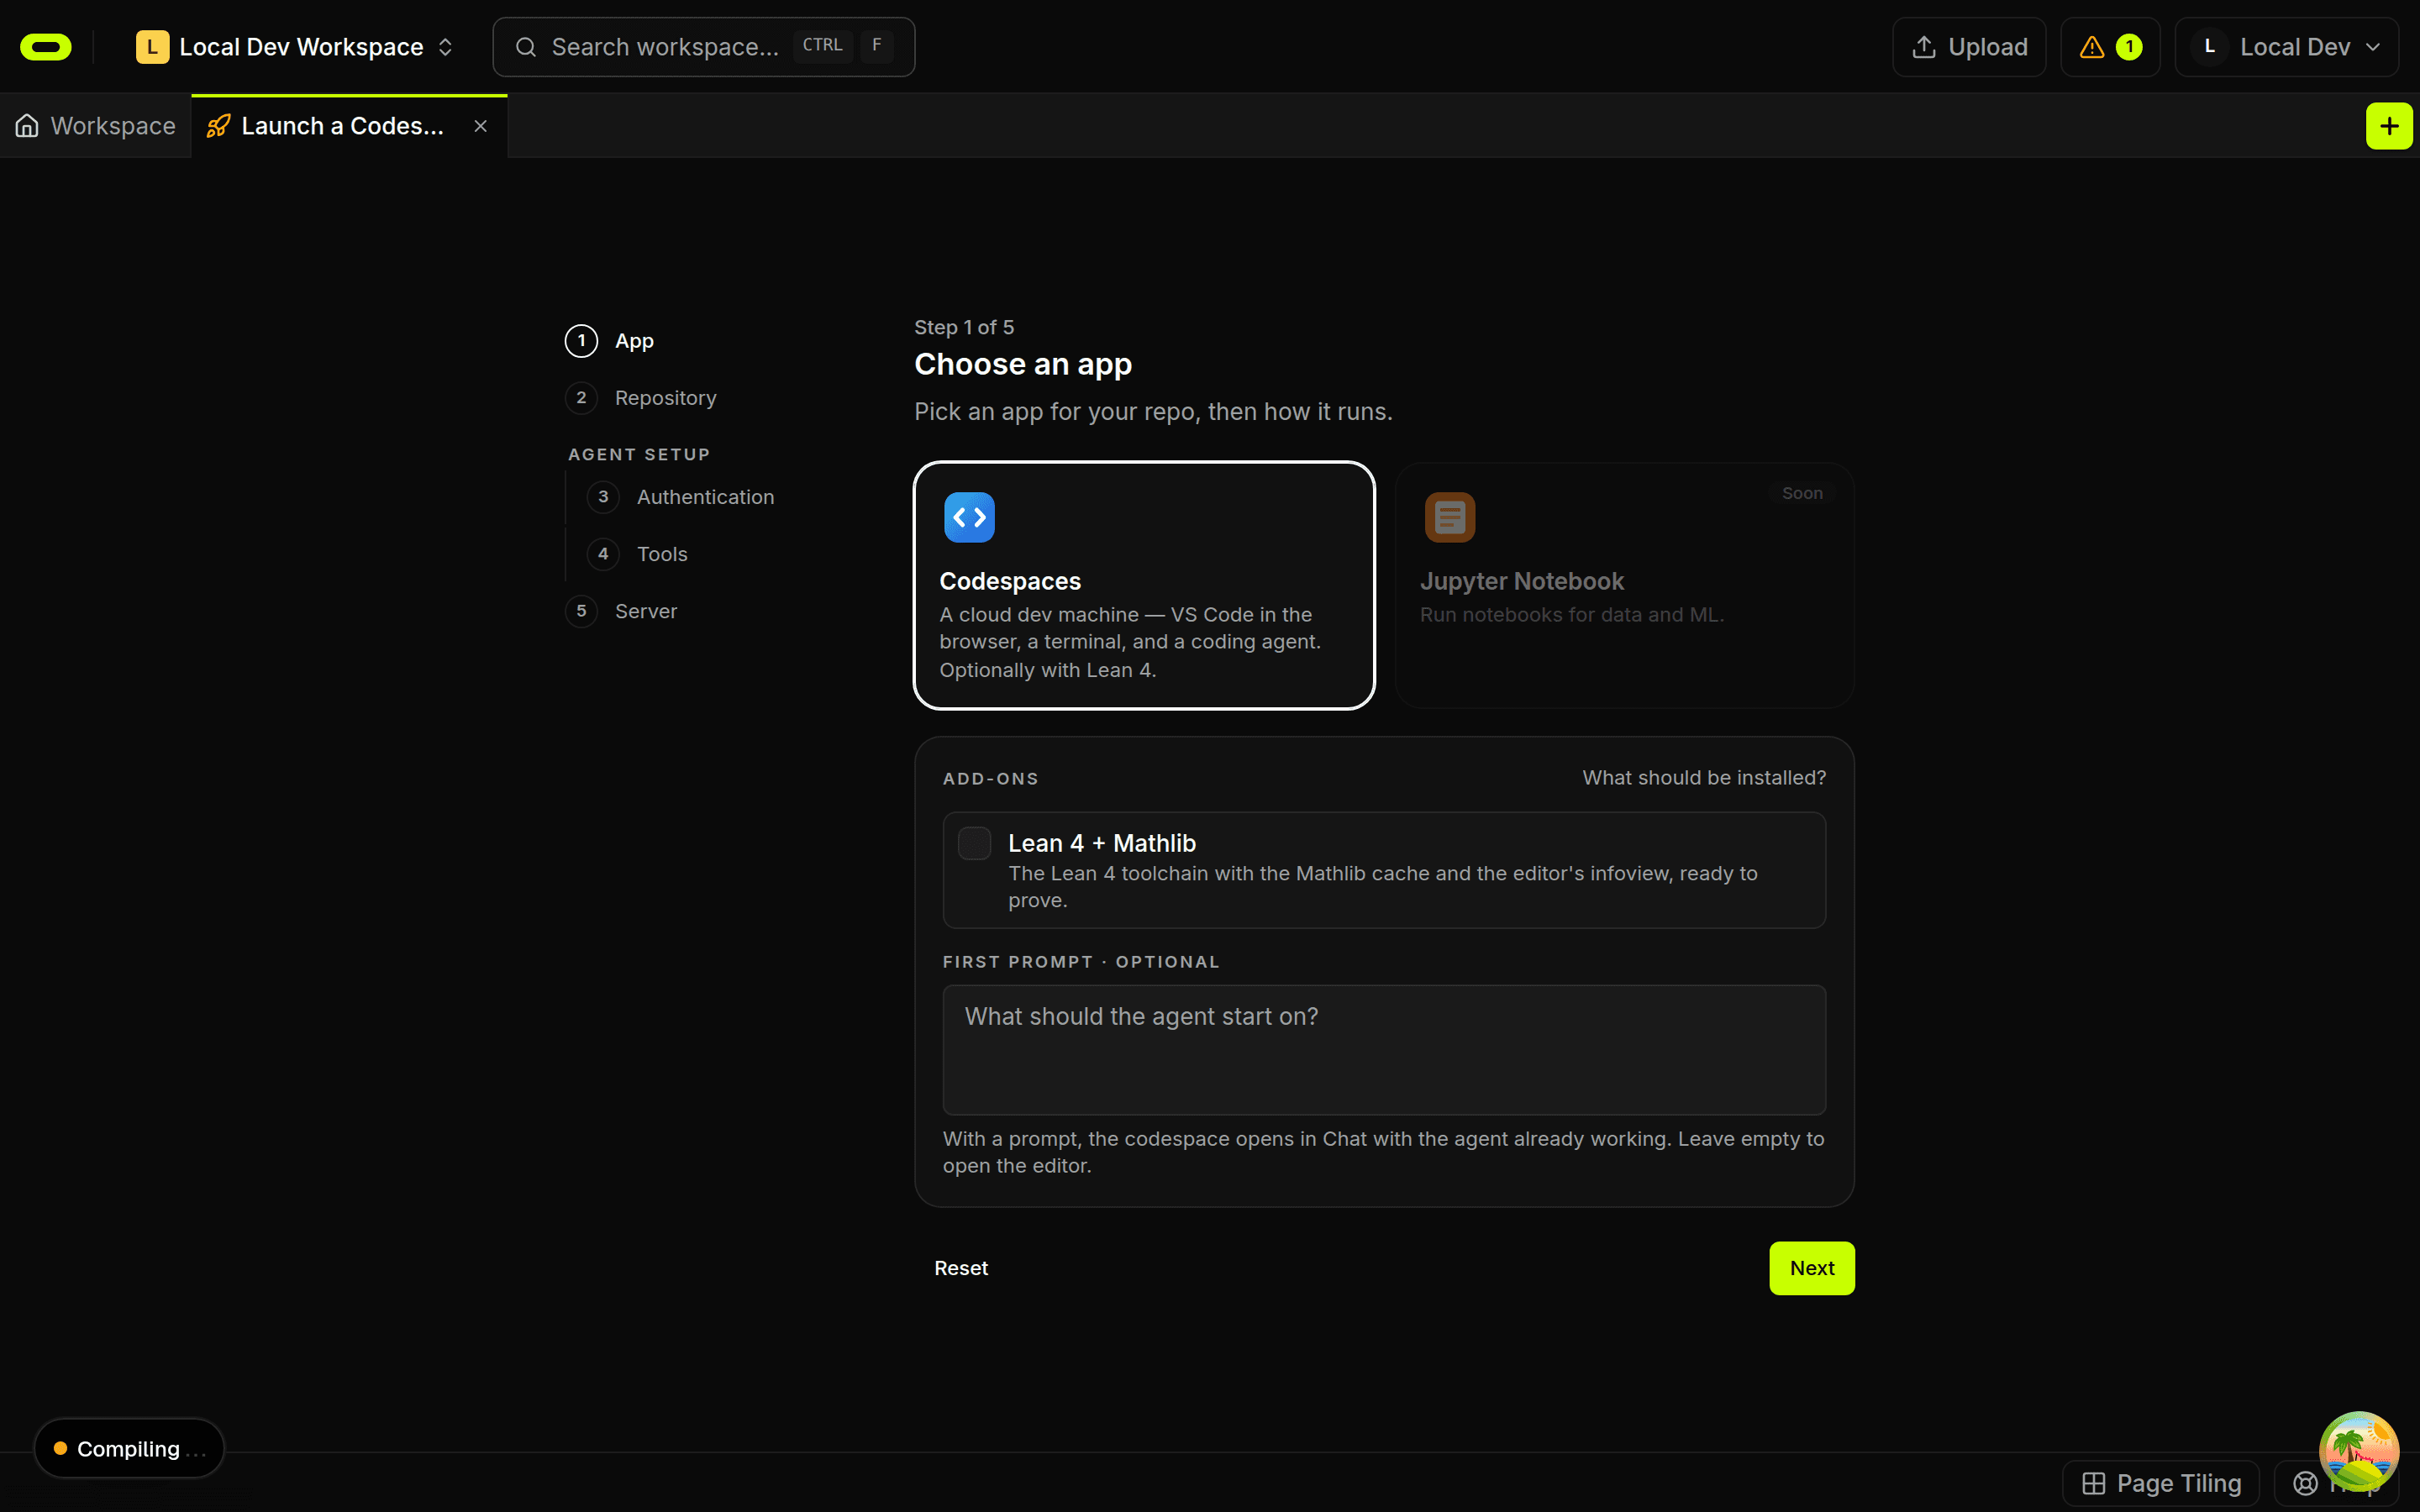
Task: Click the tropical island avatar
Action: point(2359,1451)
